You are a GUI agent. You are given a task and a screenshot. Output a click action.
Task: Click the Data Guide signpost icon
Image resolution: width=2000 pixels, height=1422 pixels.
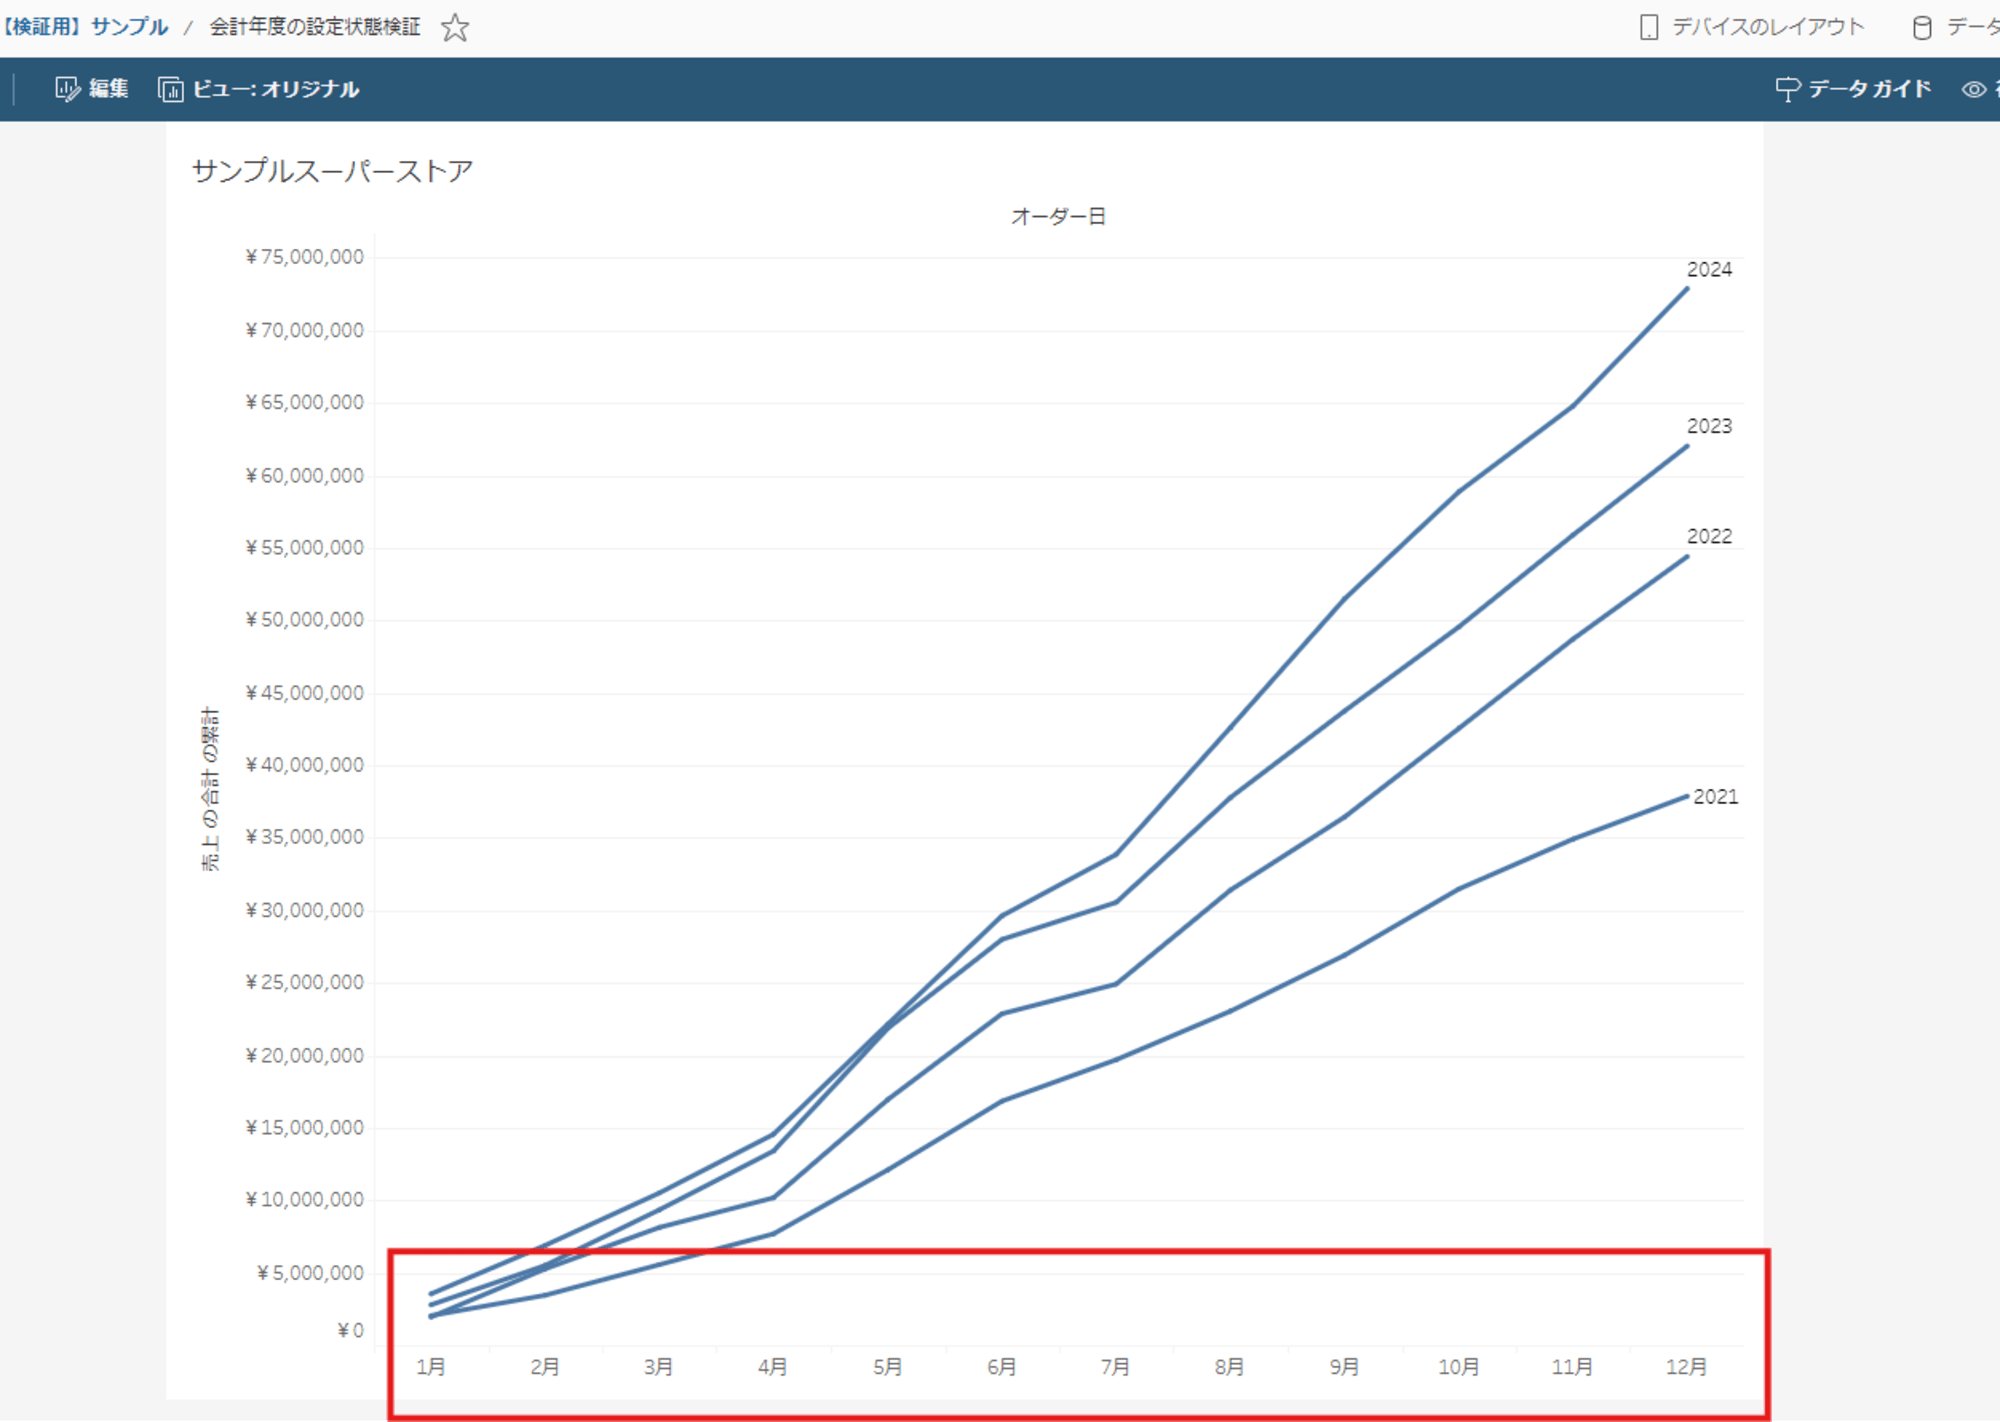(x=1788, y=90)
